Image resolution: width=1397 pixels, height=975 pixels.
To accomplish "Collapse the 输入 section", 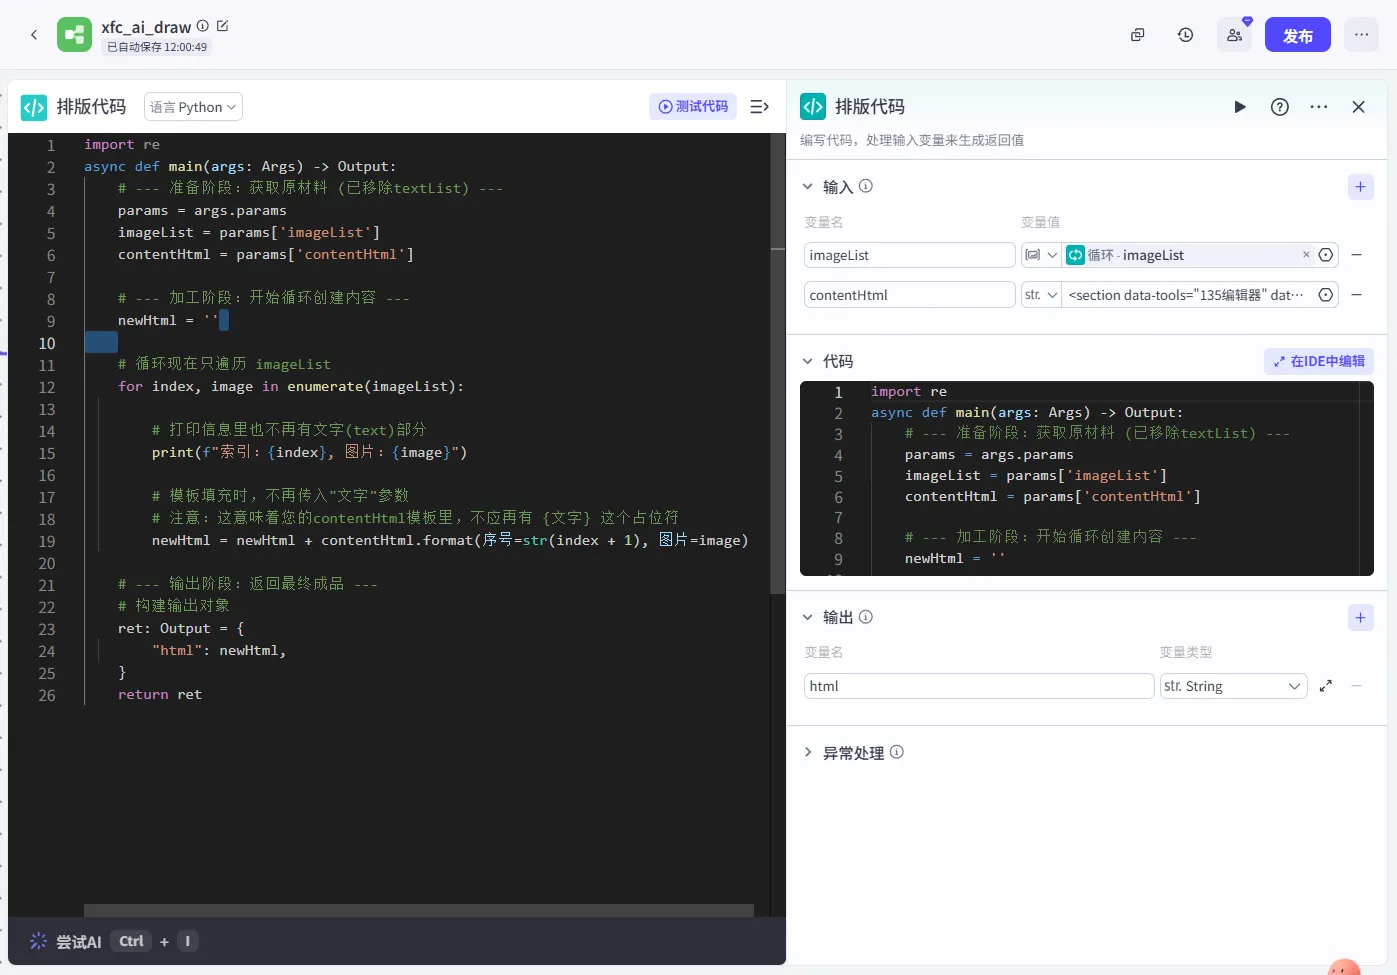I will click(808, 187).
